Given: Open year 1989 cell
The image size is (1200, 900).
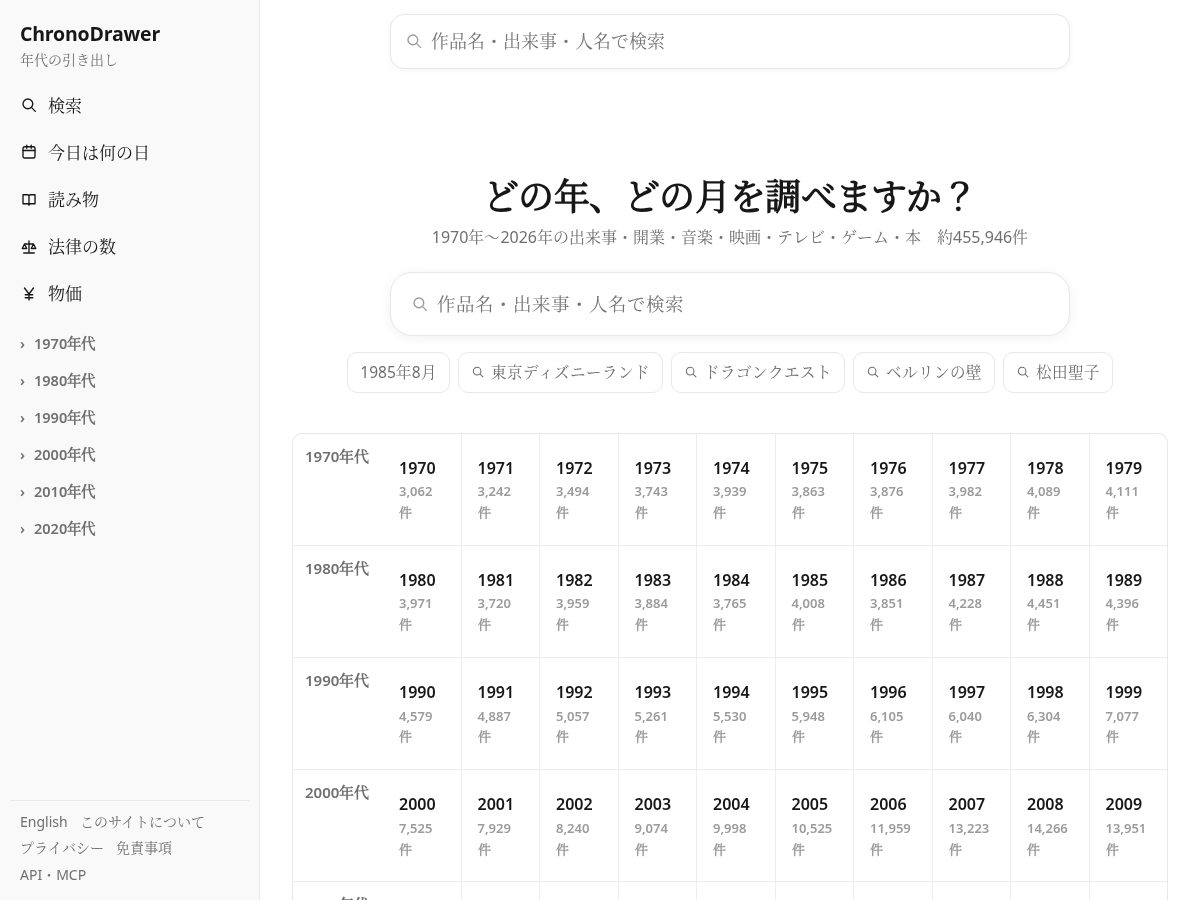Looking at the screenshot, I should pos(1128,601).
